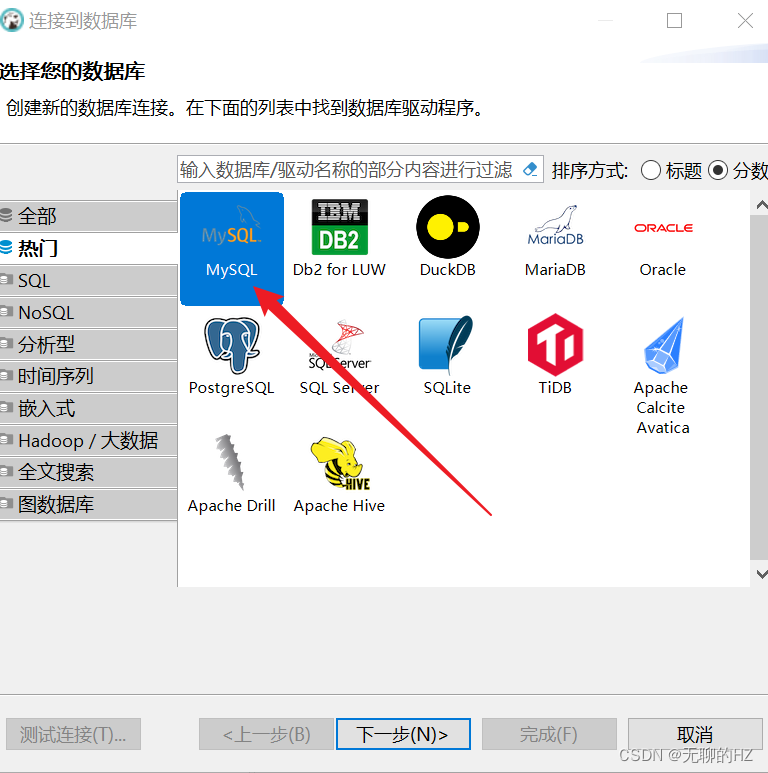Select the MySQL database driver
This screenshot has width=768, height=773.
pyautogui.click(x=232, y=249)
